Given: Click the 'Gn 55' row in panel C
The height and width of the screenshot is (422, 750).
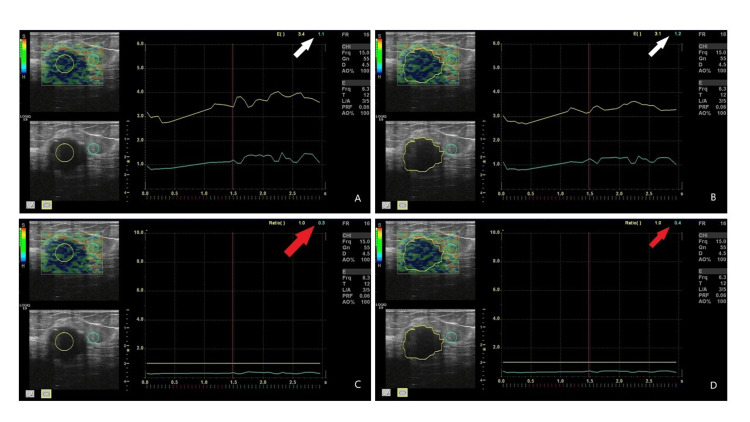Looking at the screenshot, I should (x=355, y=247).
